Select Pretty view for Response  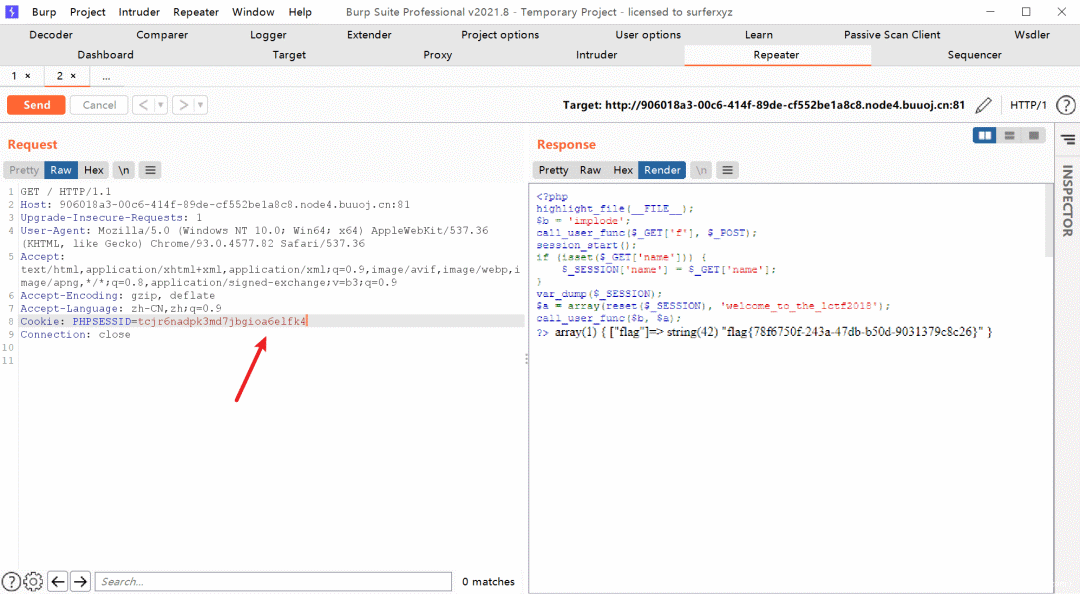click(553, 170)
